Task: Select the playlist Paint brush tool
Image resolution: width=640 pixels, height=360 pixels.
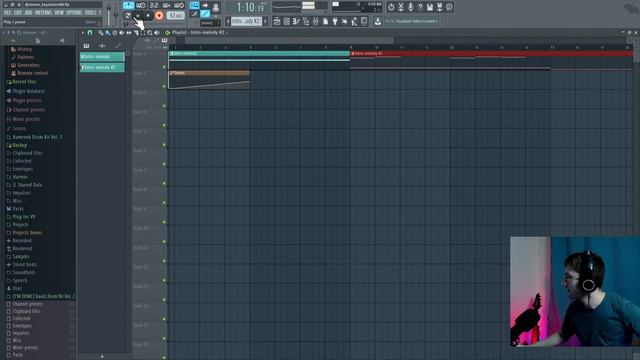Action: (x=107, y=33)
